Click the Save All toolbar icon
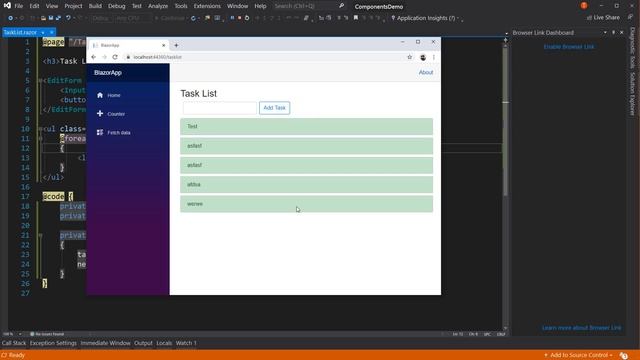 tap(58, 18)
